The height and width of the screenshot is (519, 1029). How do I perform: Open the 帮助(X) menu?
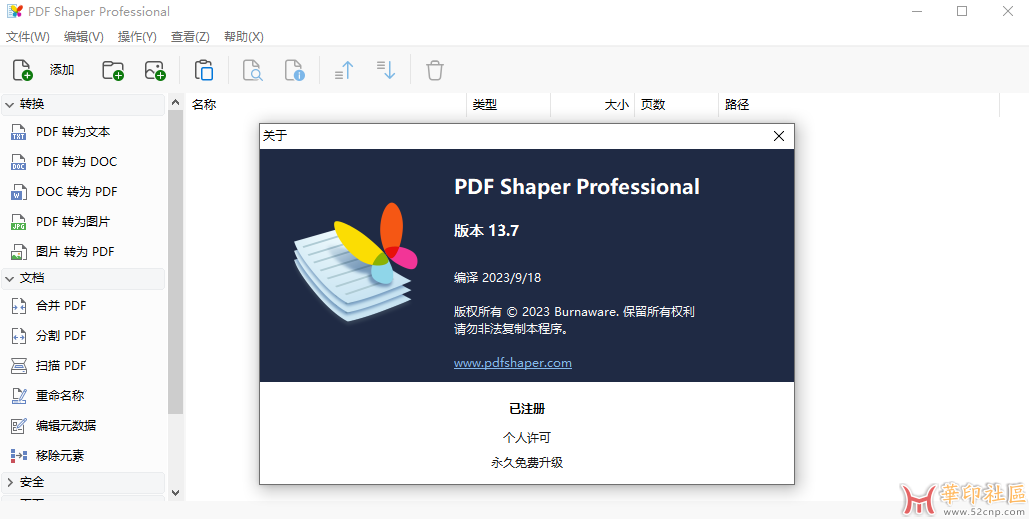click(243, 37)
